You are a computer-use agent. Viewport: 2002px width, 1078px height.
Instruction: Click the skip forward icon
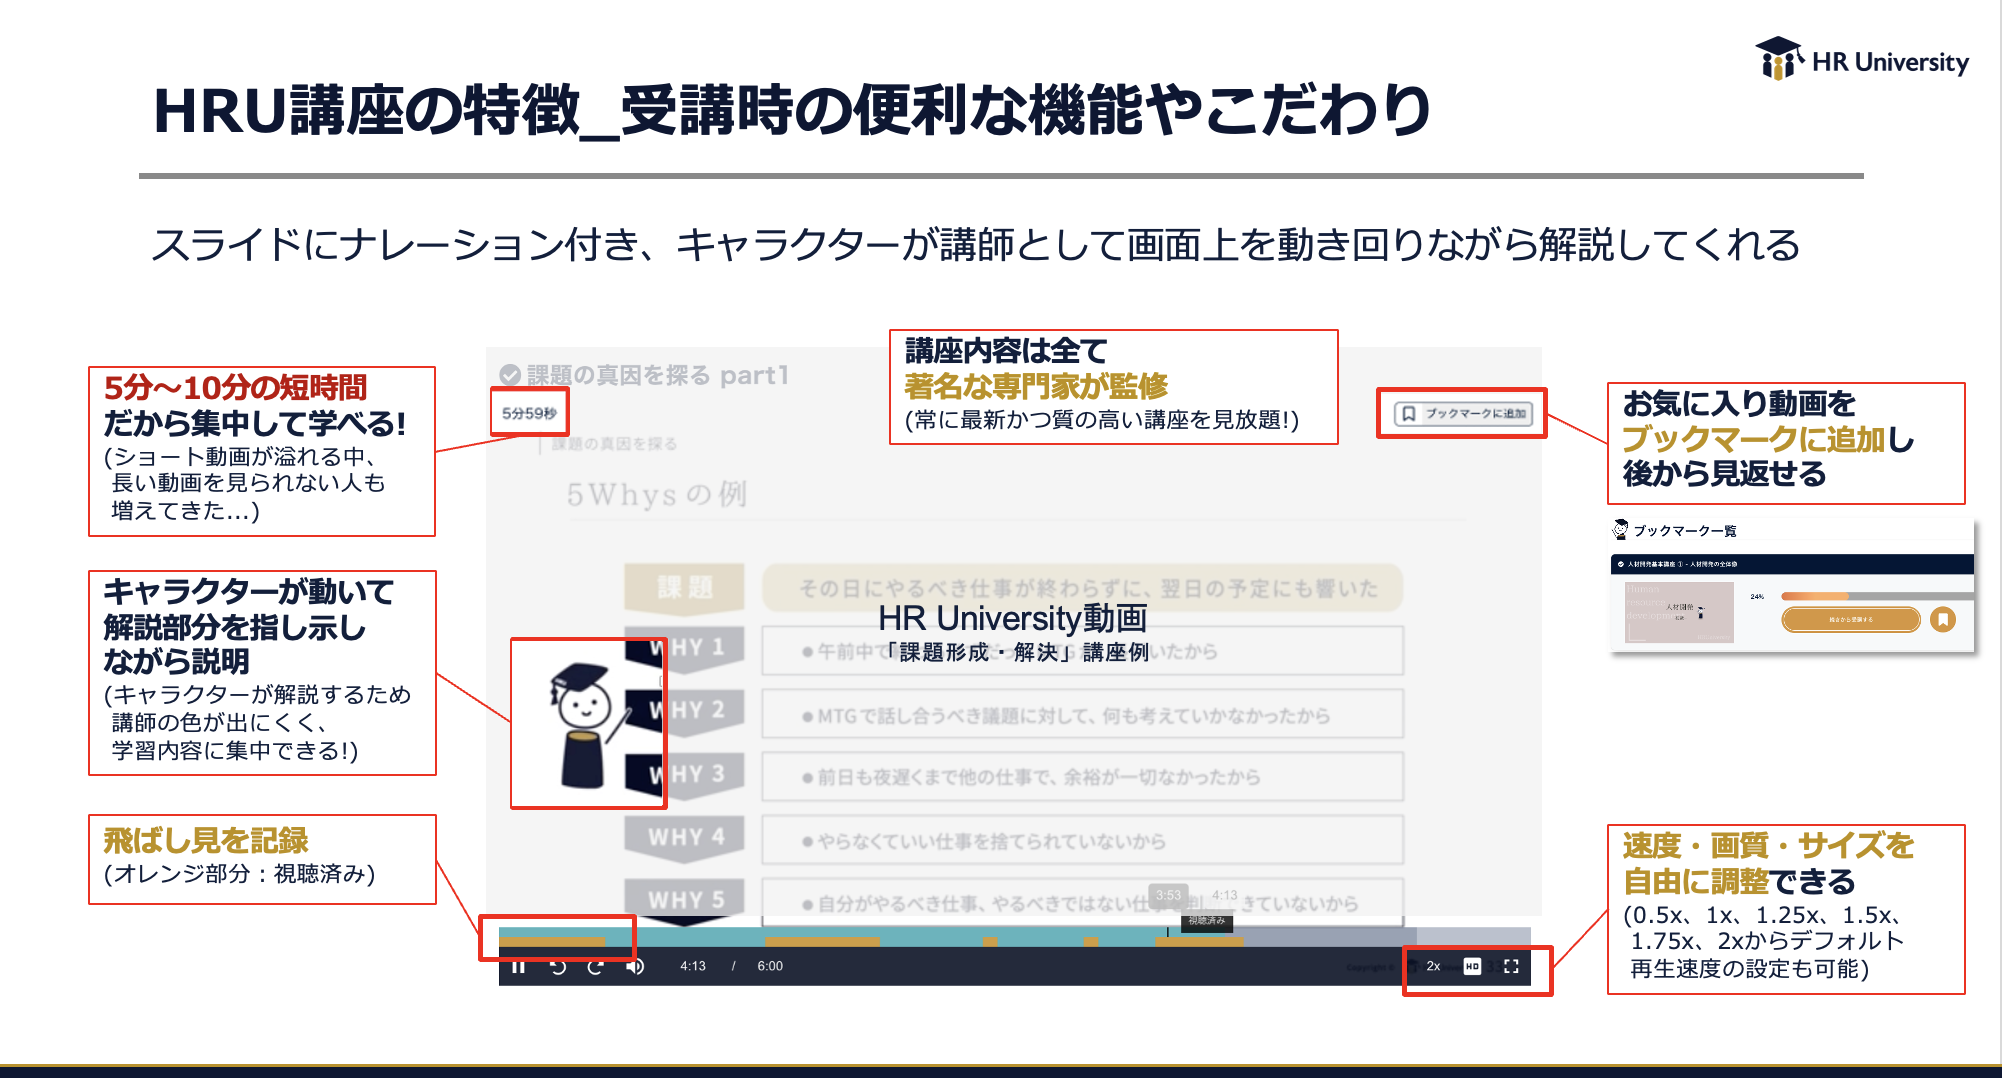click(x=594, y=967)
